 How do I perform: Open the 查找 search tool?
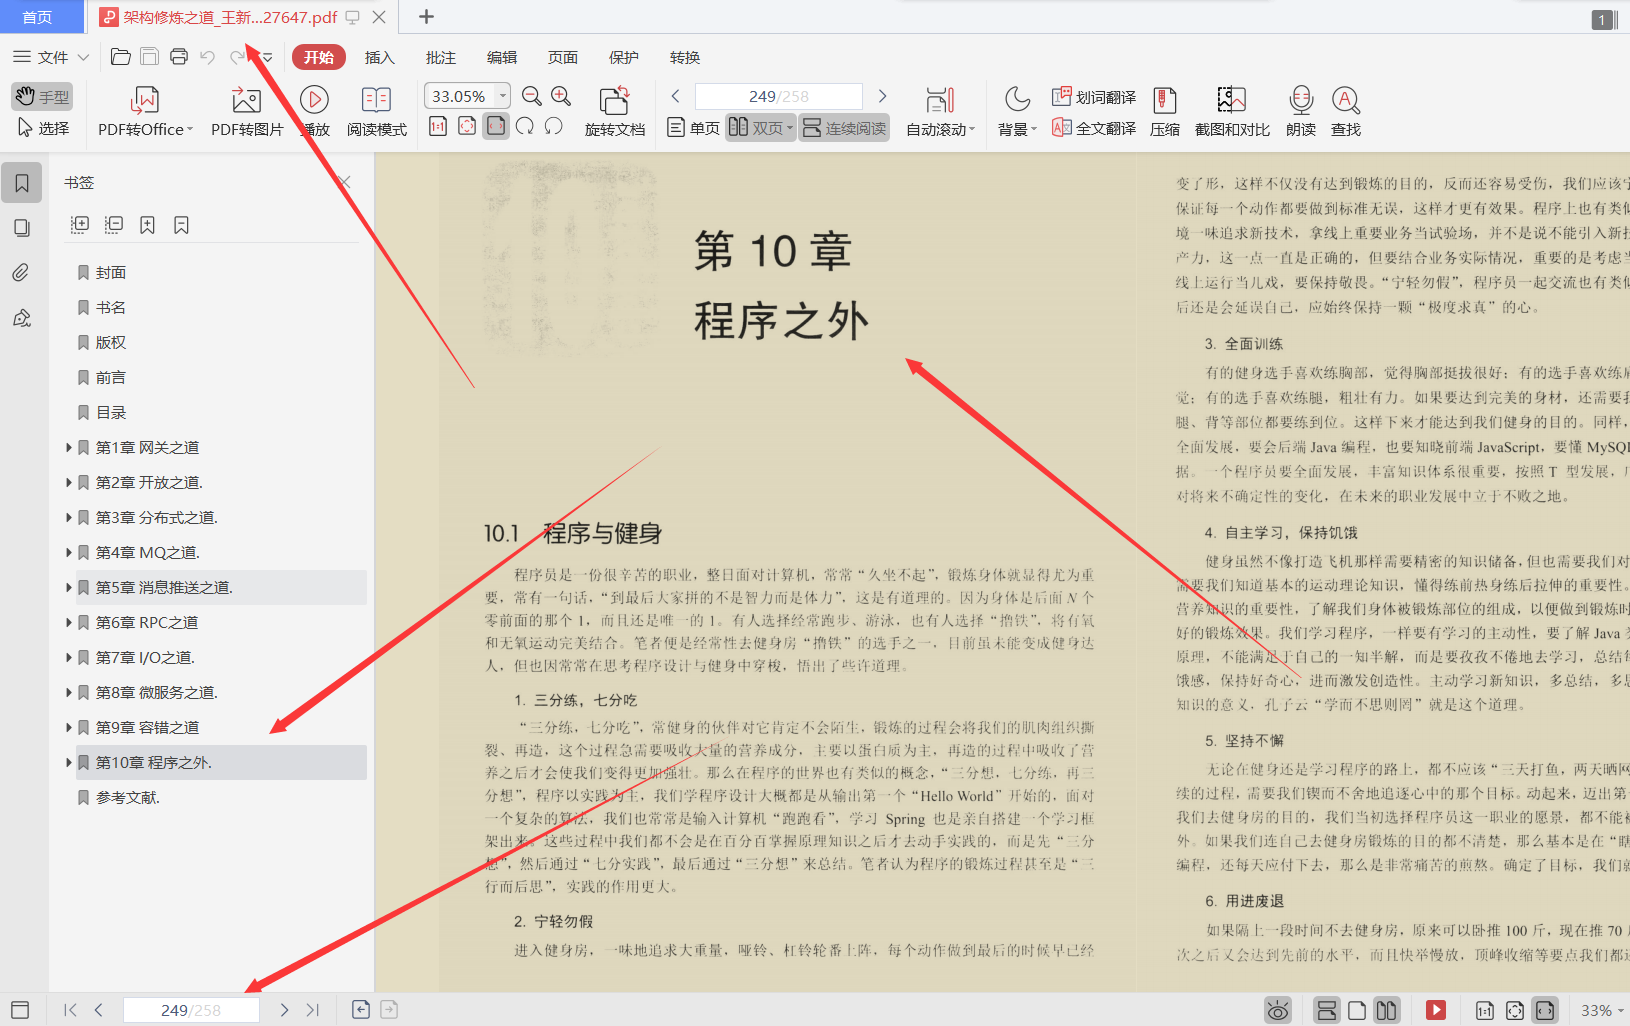pos(1346,112)
